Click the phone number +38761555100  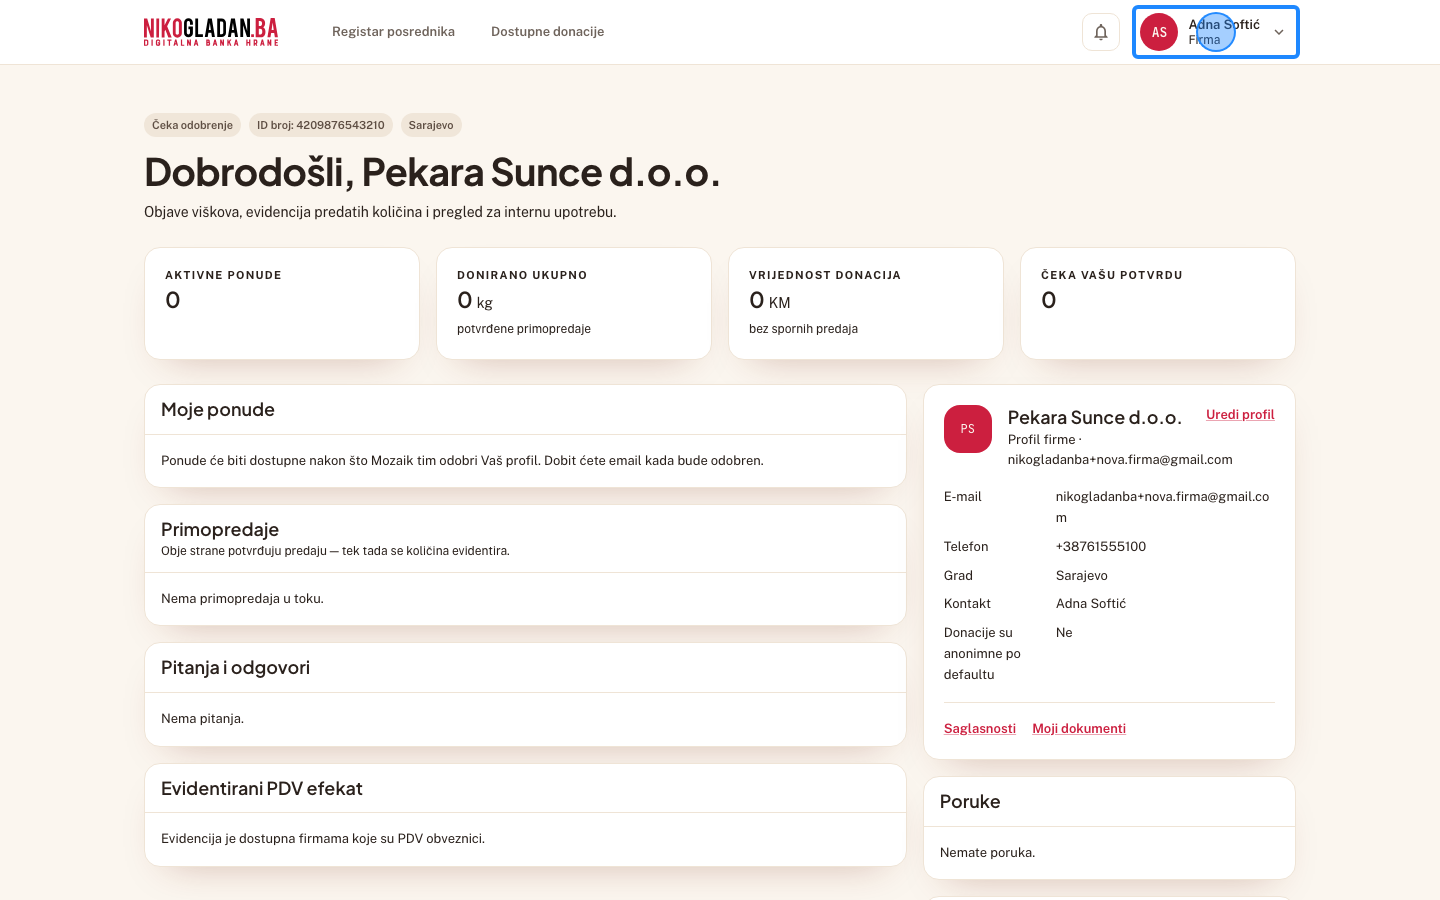(1101, 547)
